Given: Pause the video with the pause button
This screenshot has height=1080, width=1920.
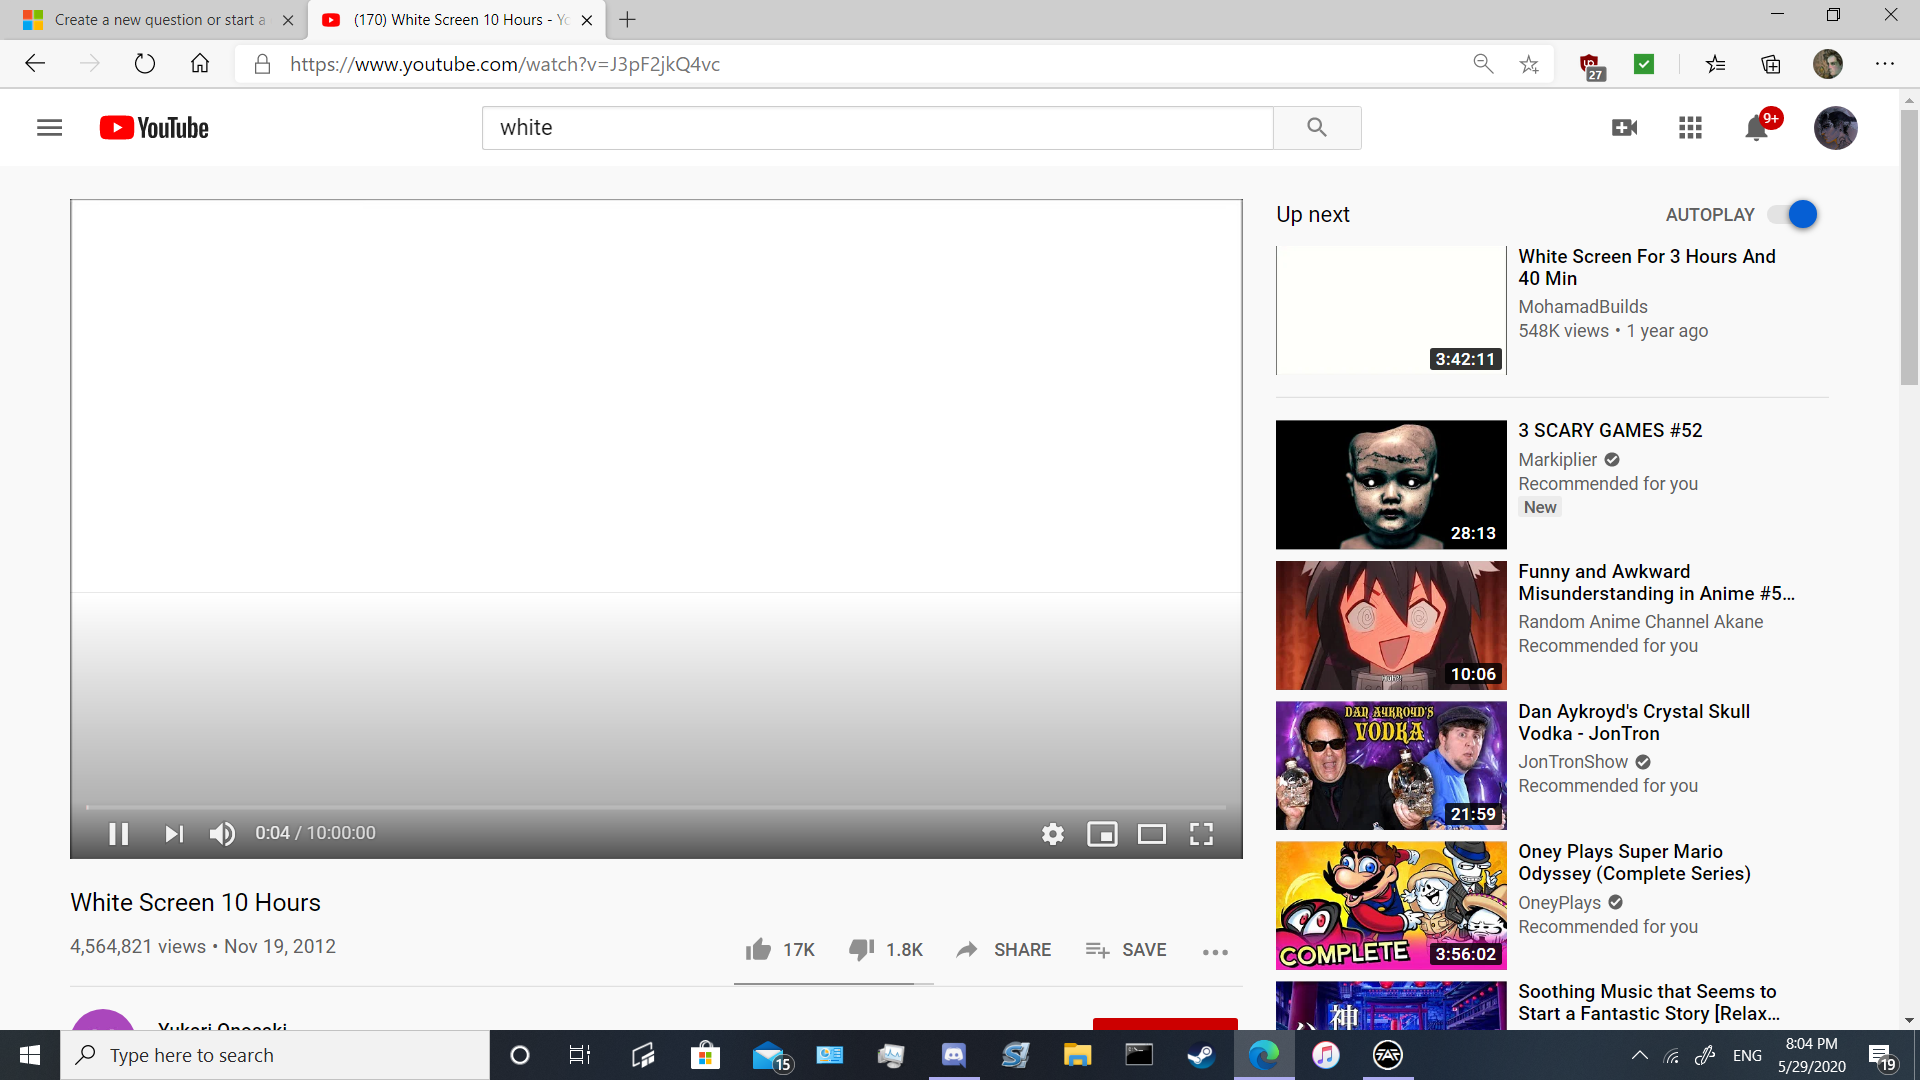Looking at the screenshot, I should click(x=118, y=834).
